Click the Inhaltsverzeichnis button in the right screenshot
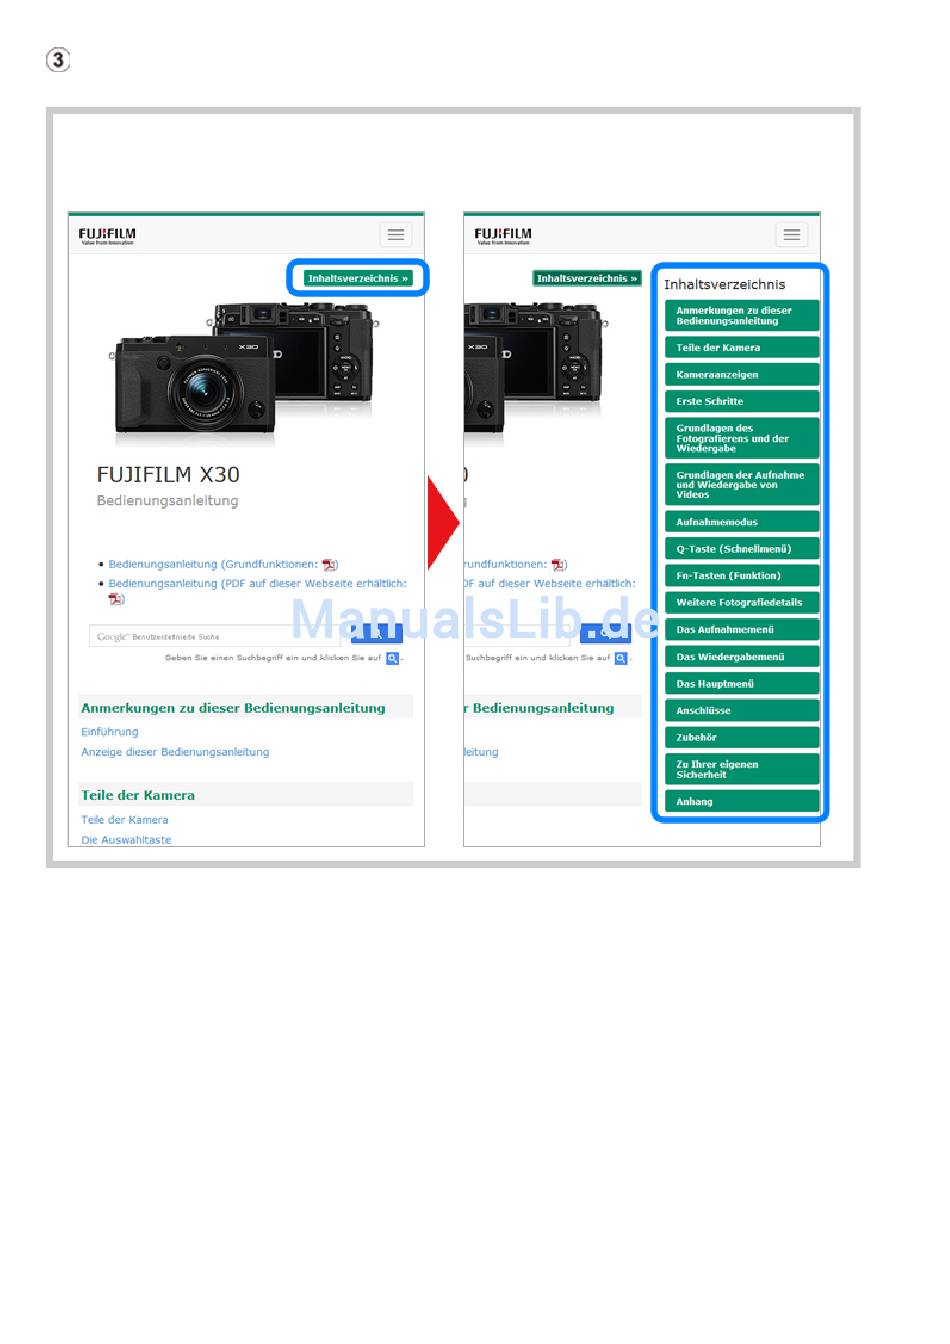The image size is (950, 1344). click(586, 278)
